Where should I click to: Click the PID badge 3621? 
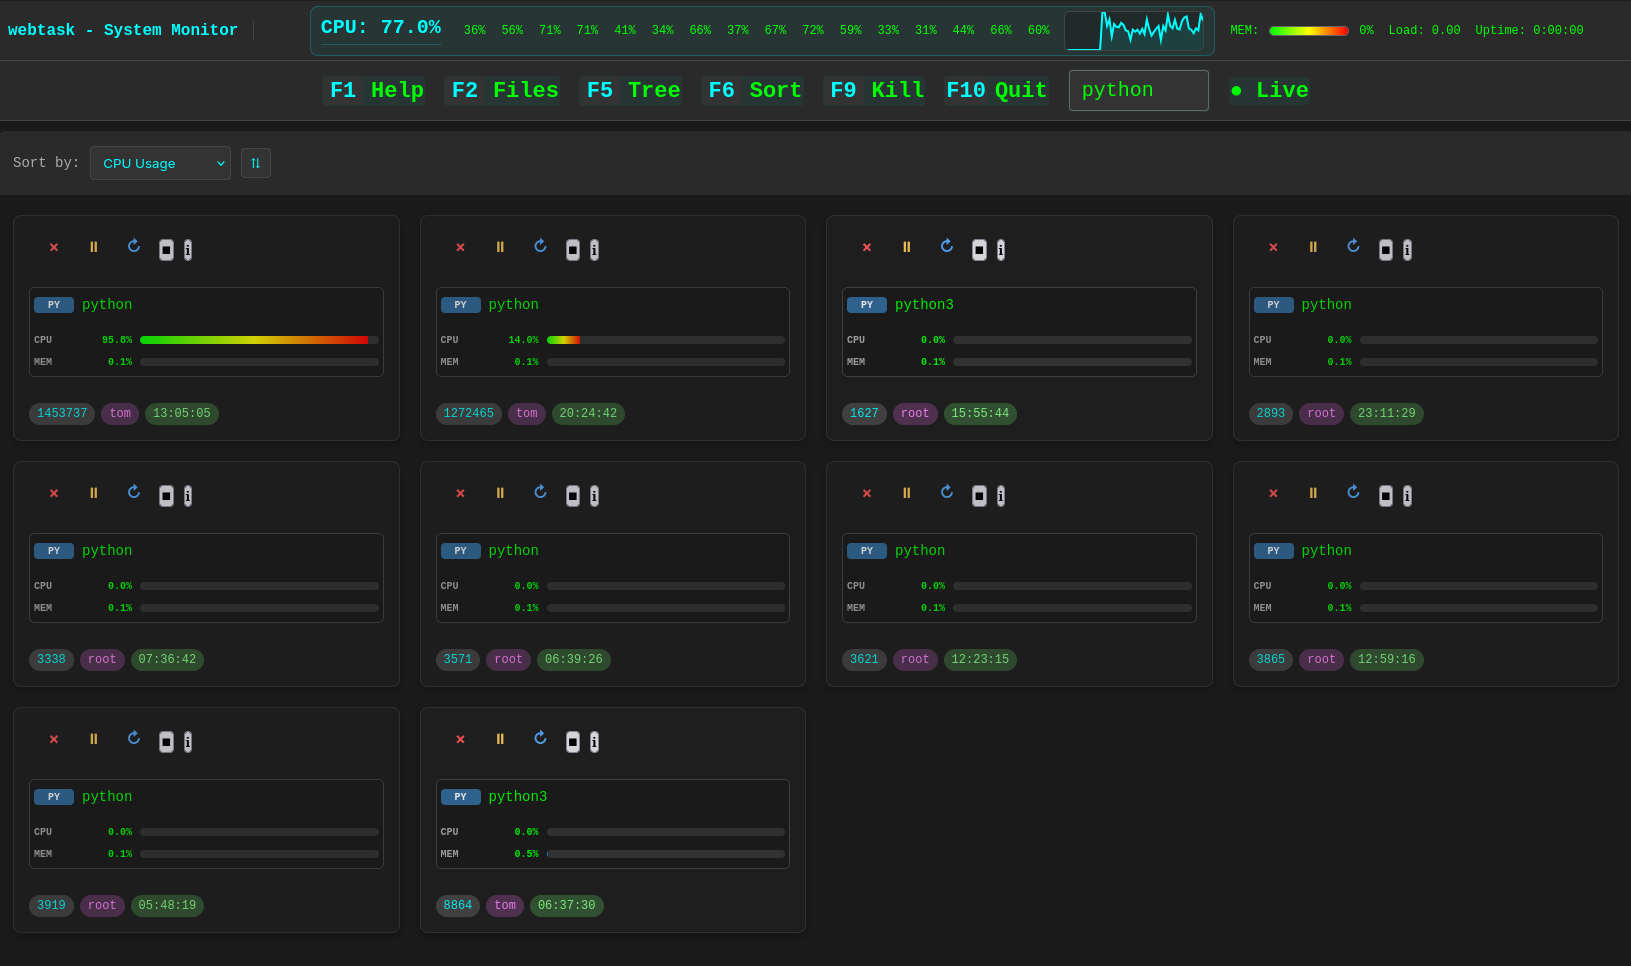click(864, 660)
